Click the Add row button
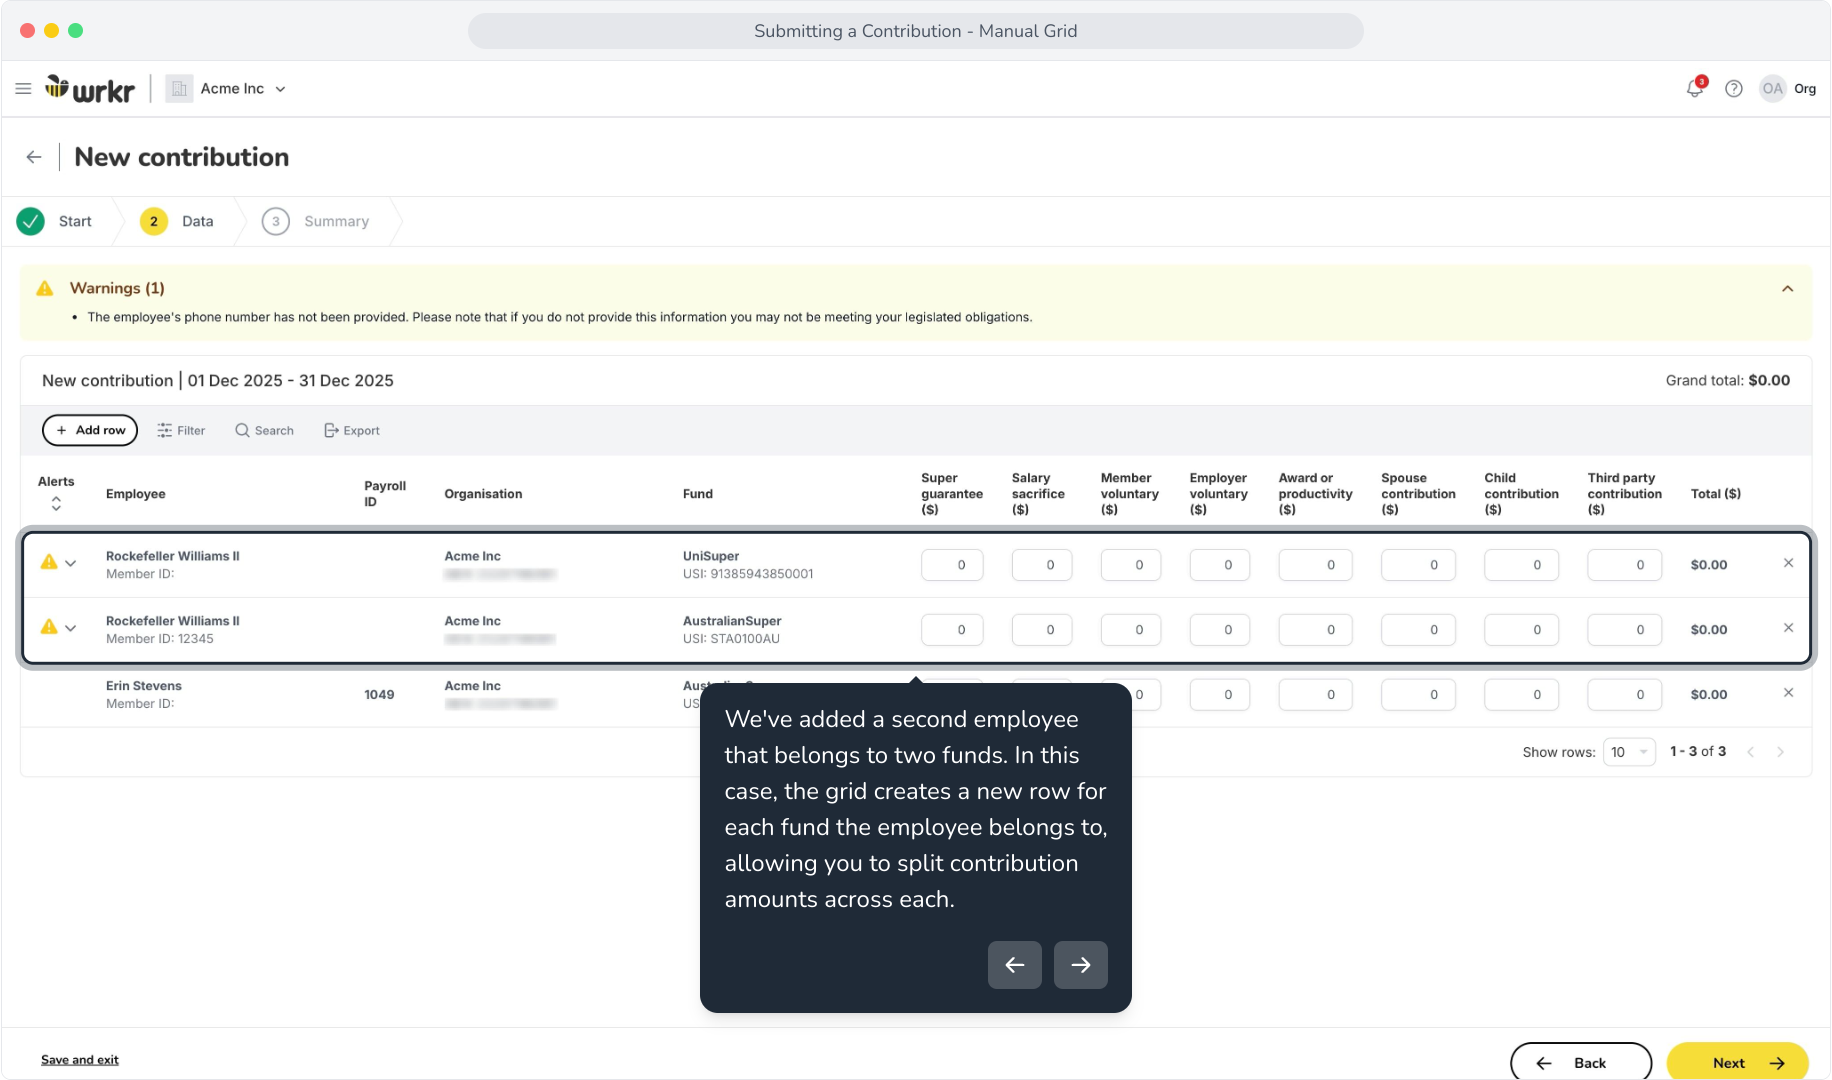Viewport: 1832px width, 1080px height. 90,430
